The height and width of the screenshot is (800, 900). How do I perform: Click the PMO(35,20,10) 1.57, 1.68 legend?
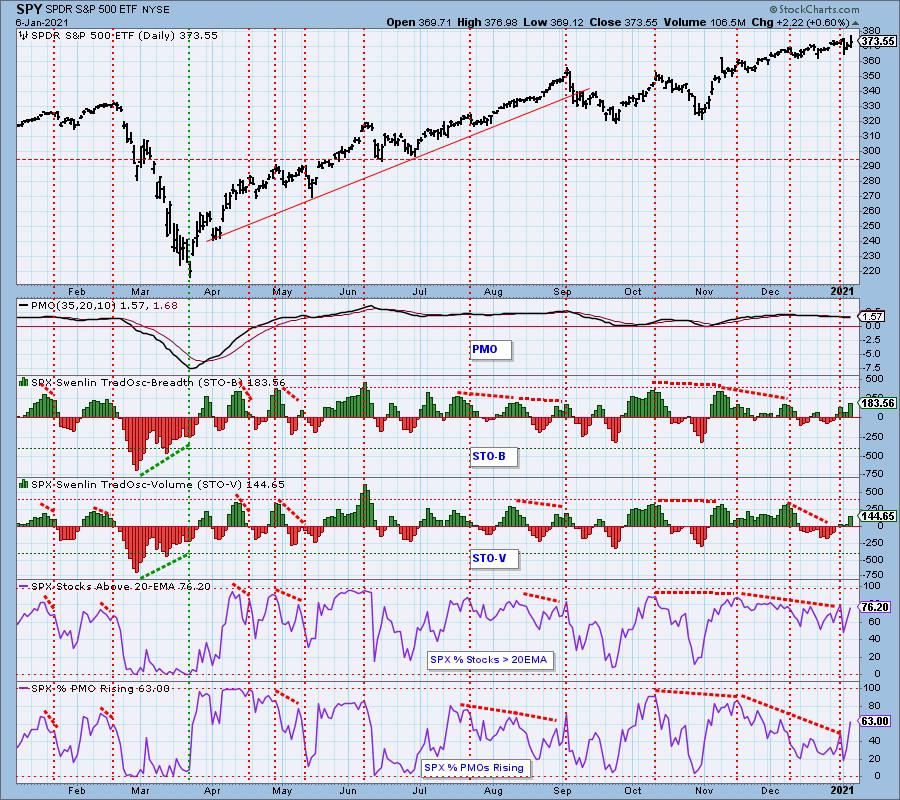104,306
